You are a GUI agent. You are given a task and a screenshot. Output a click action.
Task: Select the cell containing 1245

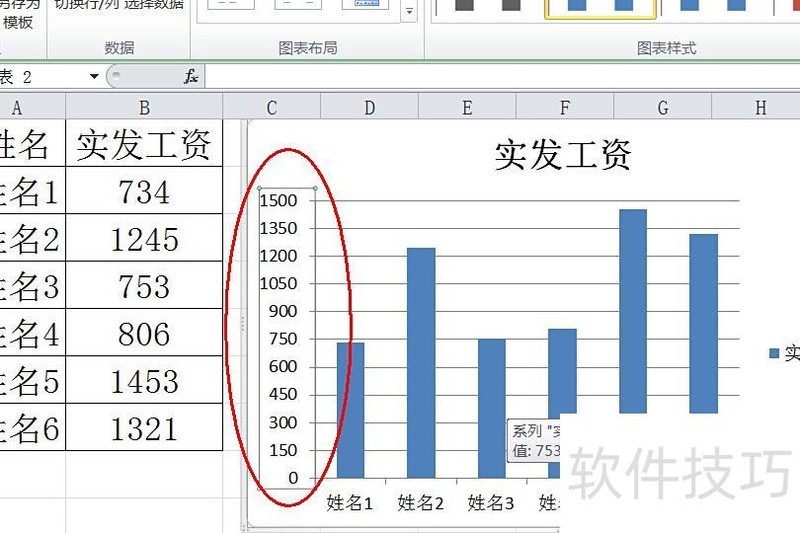pos(144,238)
